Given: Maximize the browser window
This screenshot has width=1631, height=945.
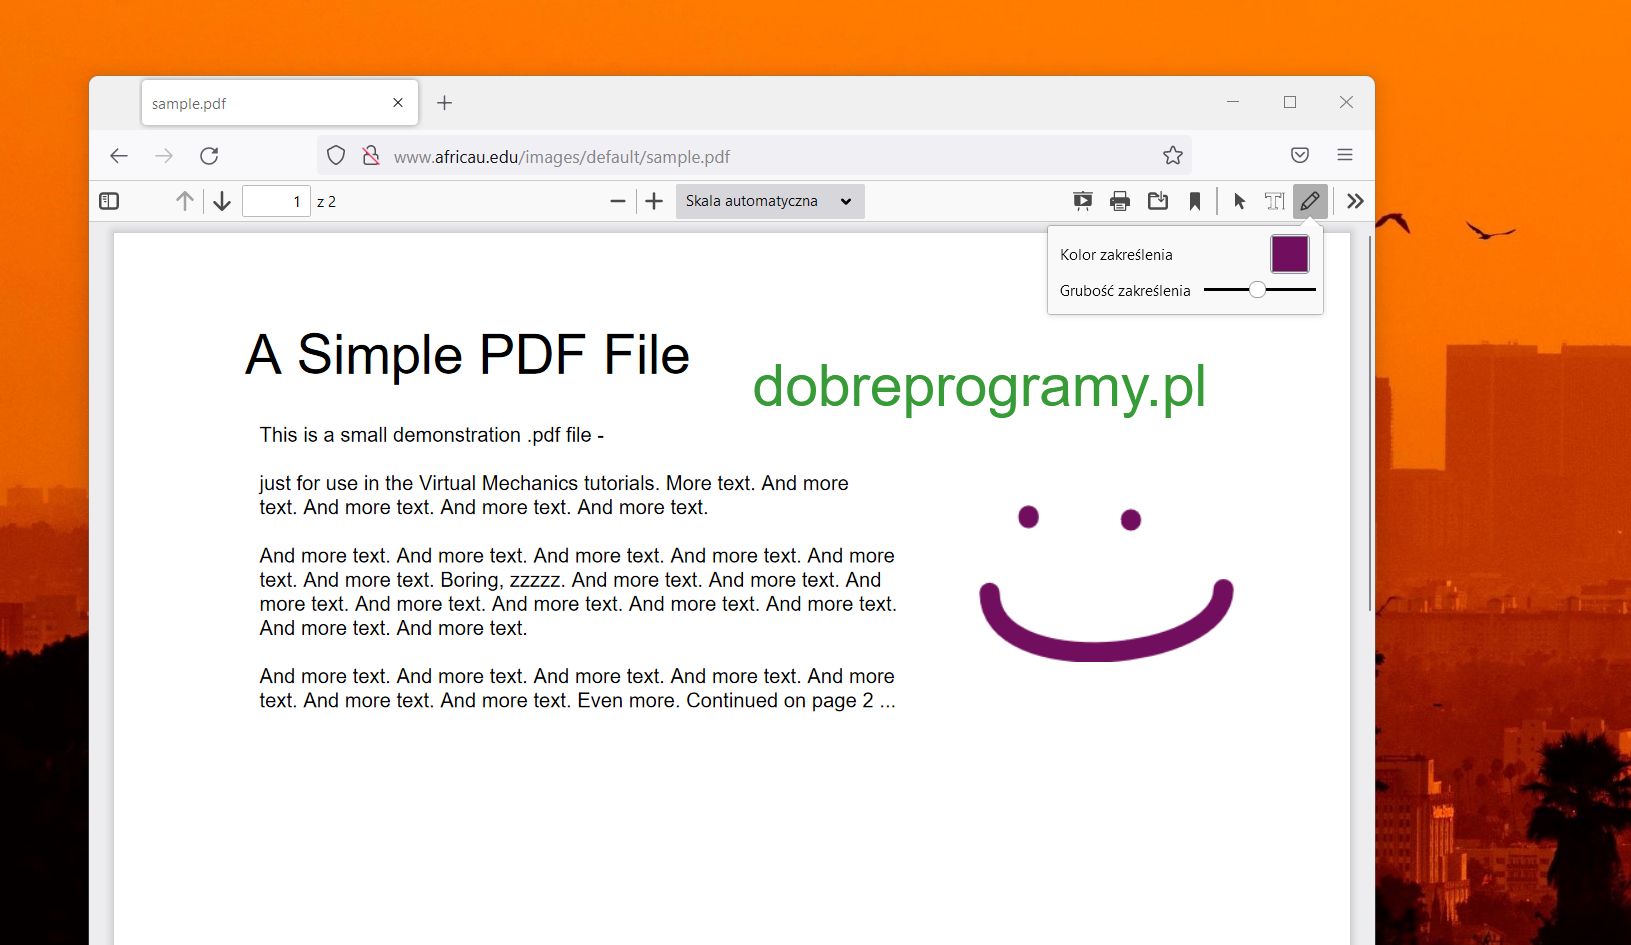Looking at the screenshot, I should tap(1290, 102).
